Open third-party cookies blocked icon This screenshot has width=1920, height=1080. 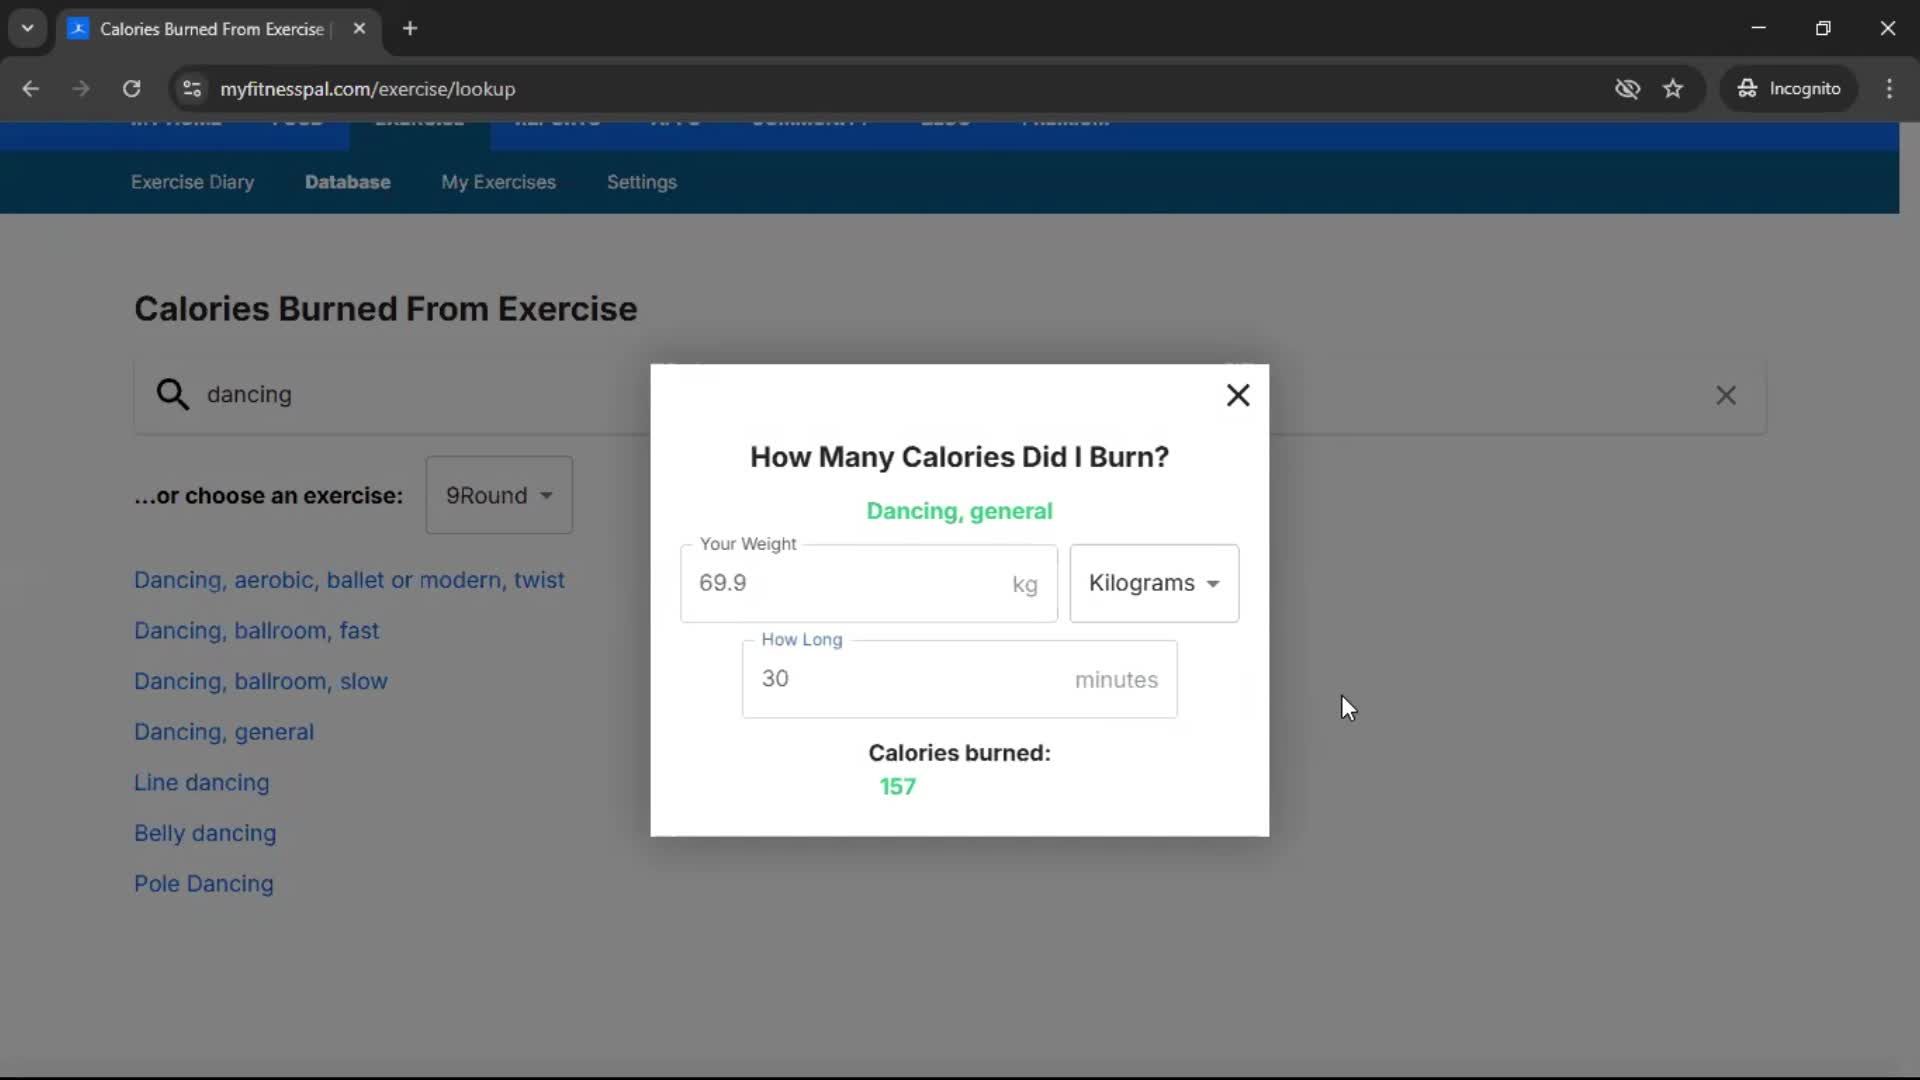coord(1627,89)
